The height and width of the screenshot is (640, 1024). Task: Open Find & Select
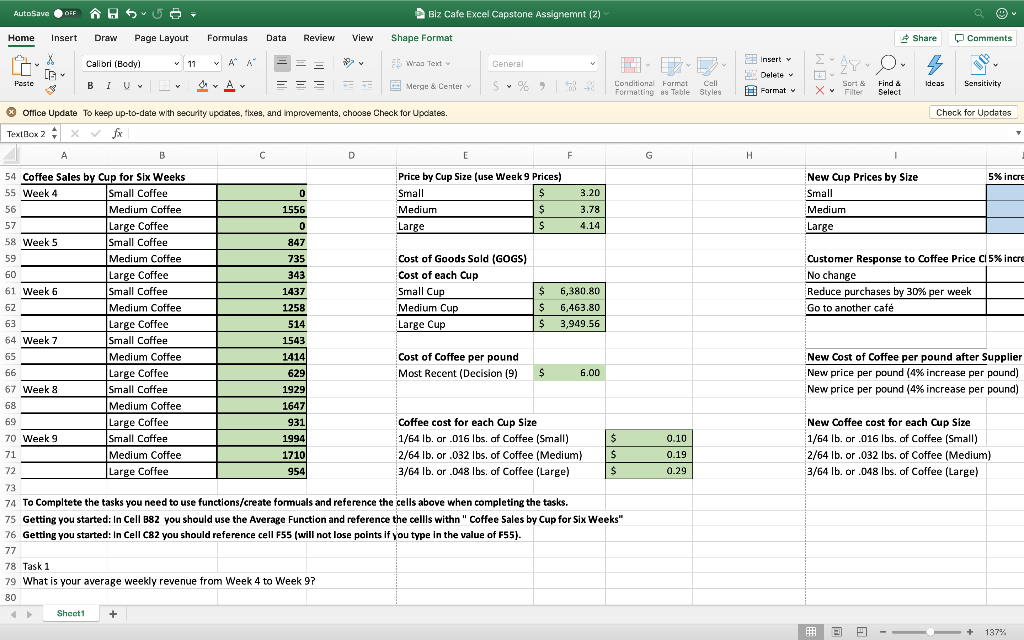pyautogui.click(x=889, y=76)
